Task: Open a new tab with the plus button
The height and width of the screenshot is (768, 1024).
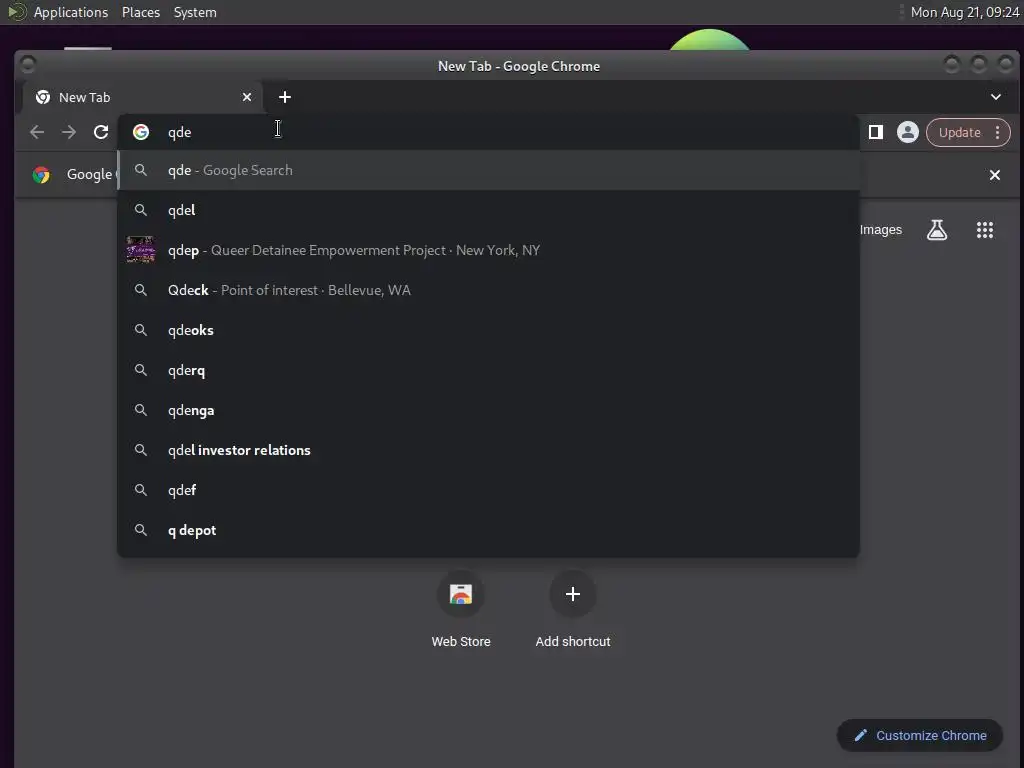Action: [x=285, y=97]
